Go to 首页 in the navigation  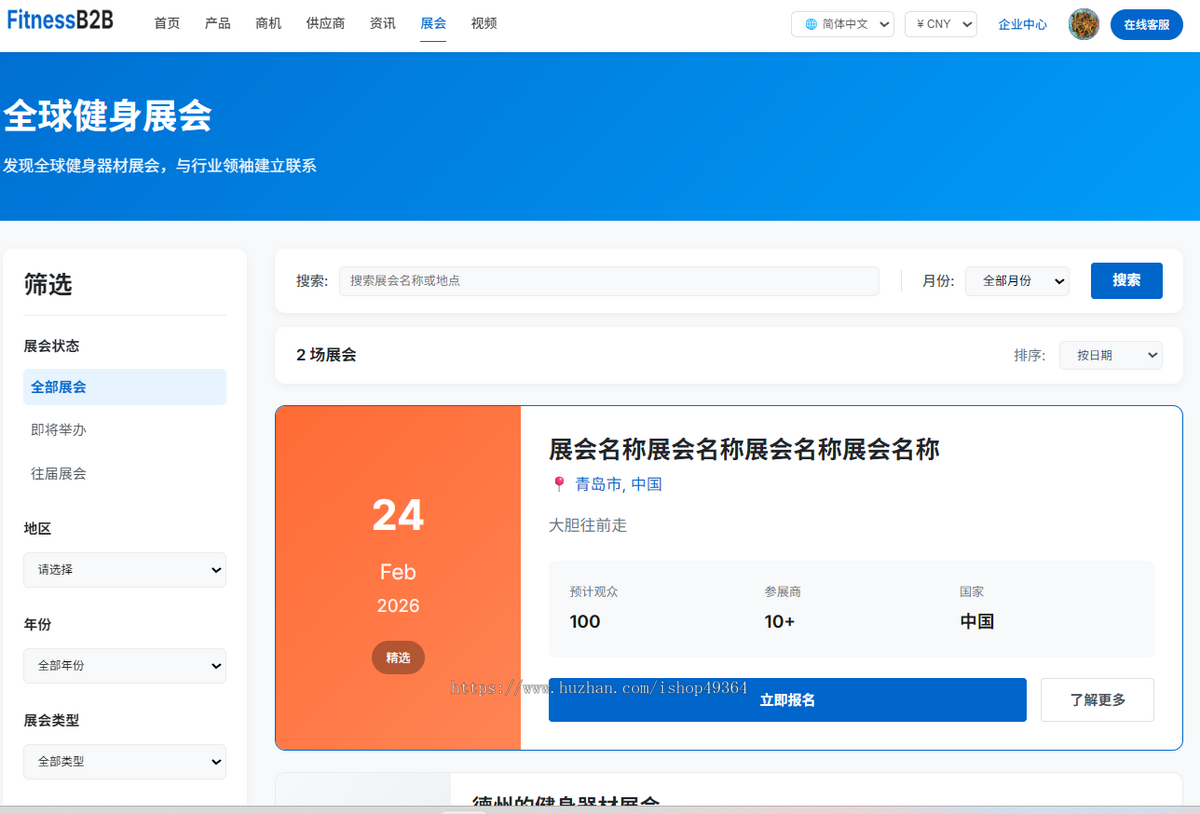pyautogui.click(x=167, y=23)
